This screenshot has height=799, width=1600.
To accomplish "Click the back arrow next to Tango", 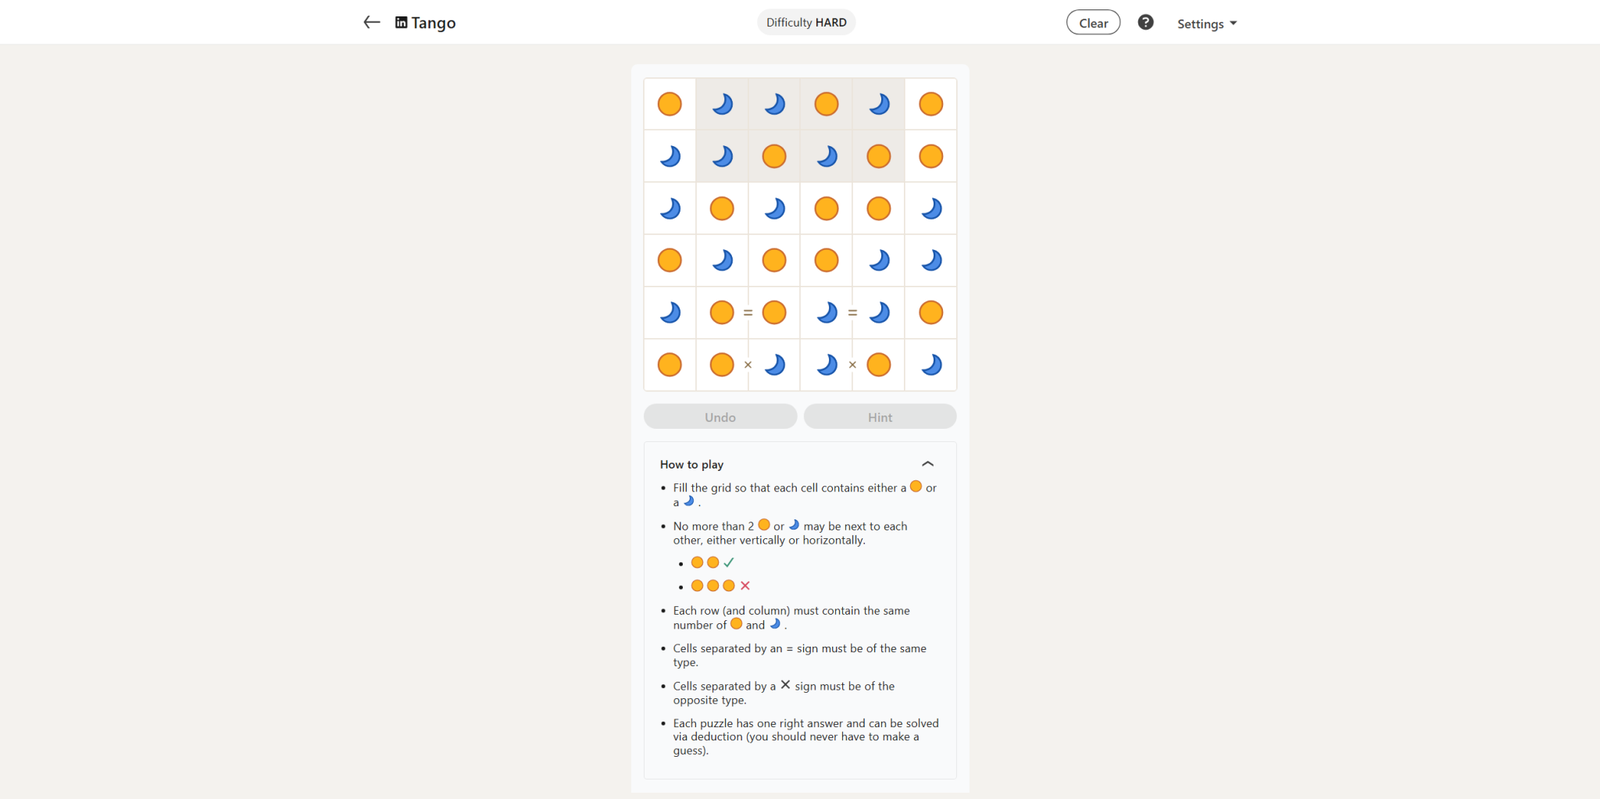I will (371, 22).
